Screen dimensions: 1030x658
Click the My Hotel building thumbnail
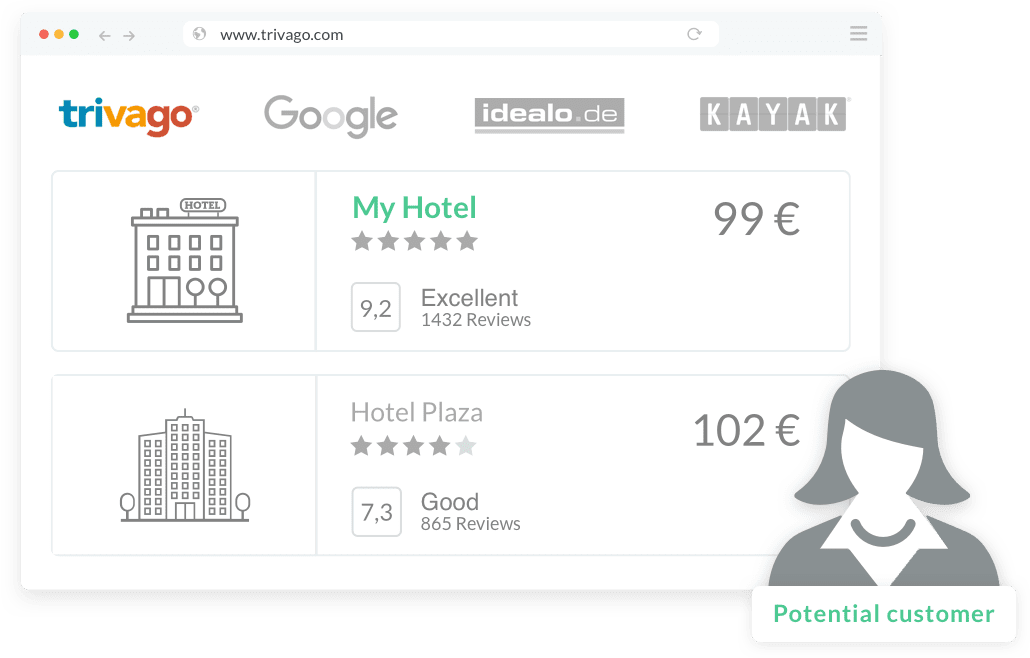click(x=185, y=261)
